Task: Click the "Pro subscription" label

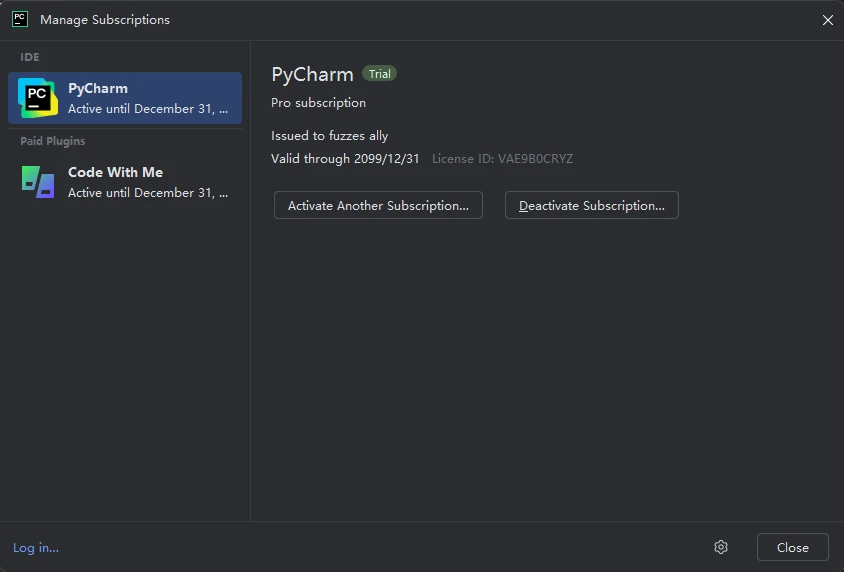Action: 318,103
